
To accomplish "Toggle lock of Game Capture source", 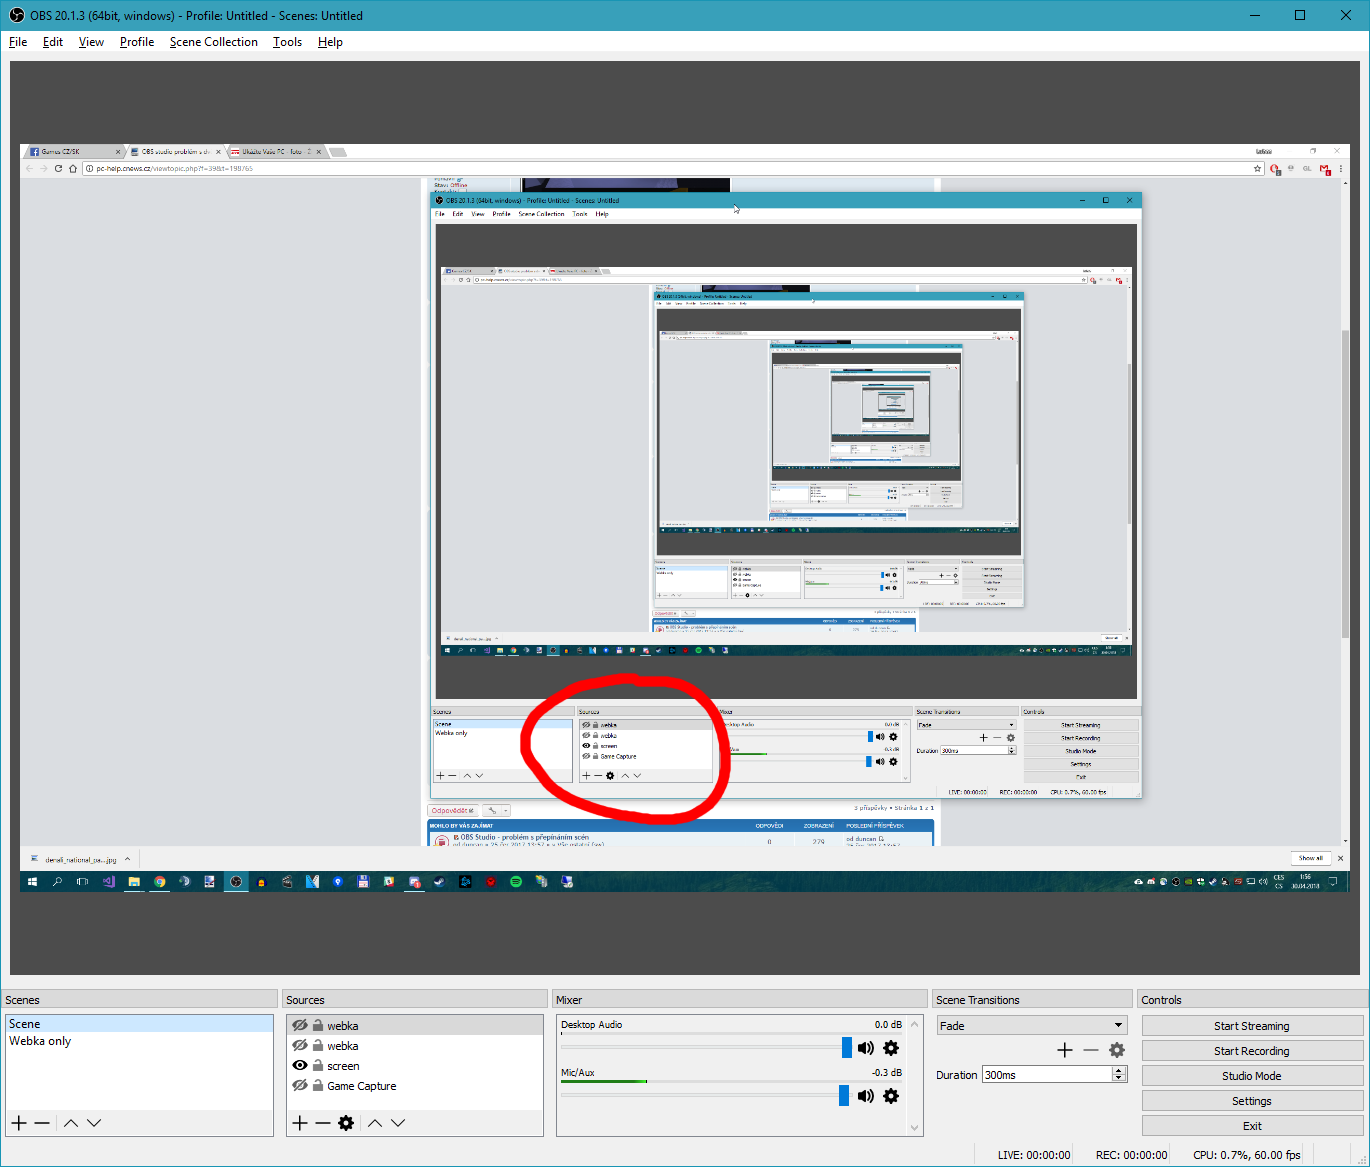I will pos(317,1085).
